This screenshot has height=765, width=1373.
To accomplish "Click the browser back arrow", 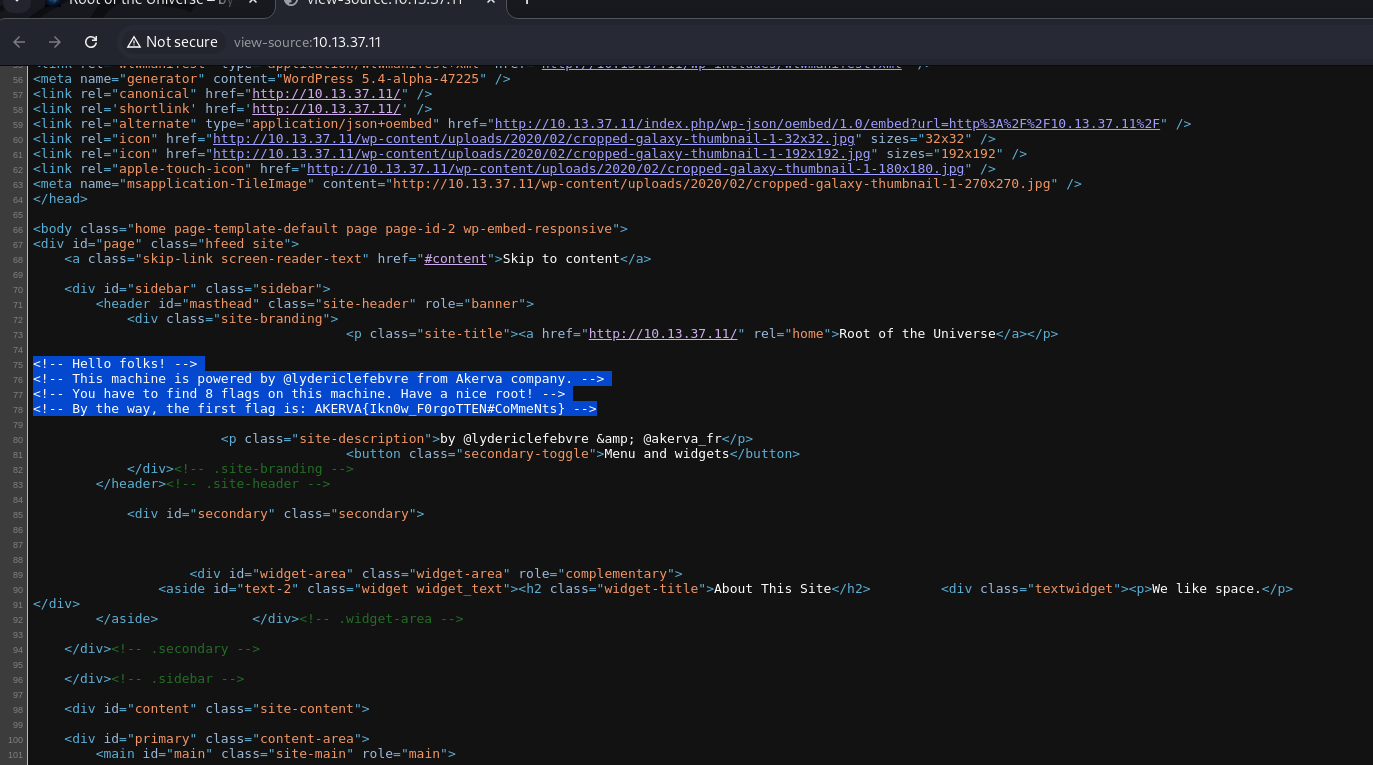I will (x=20, y=42).
